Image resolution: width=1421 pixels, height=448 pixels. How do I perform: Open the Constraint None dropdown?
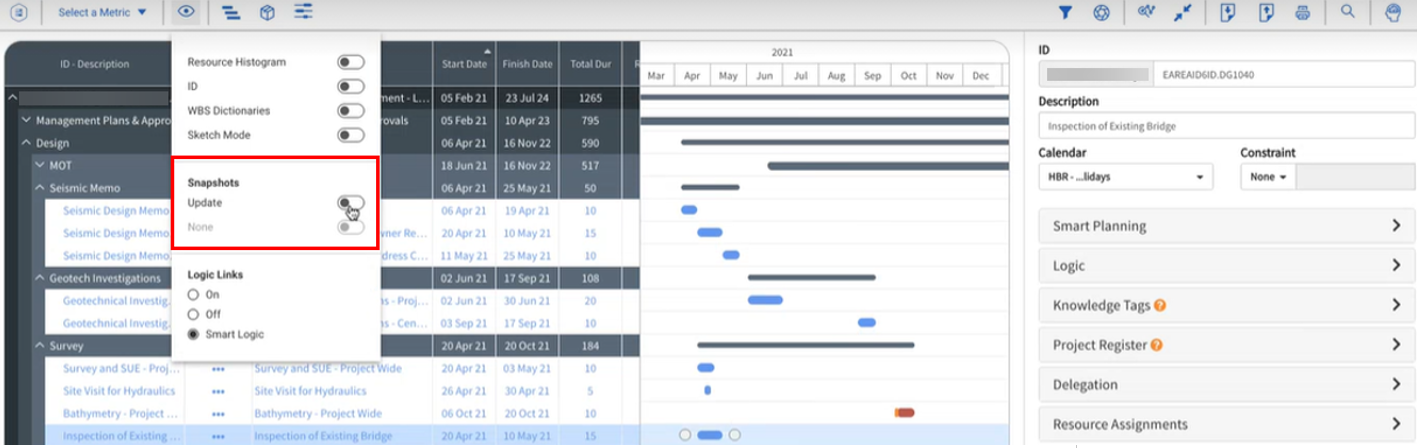pos(1268,176)
